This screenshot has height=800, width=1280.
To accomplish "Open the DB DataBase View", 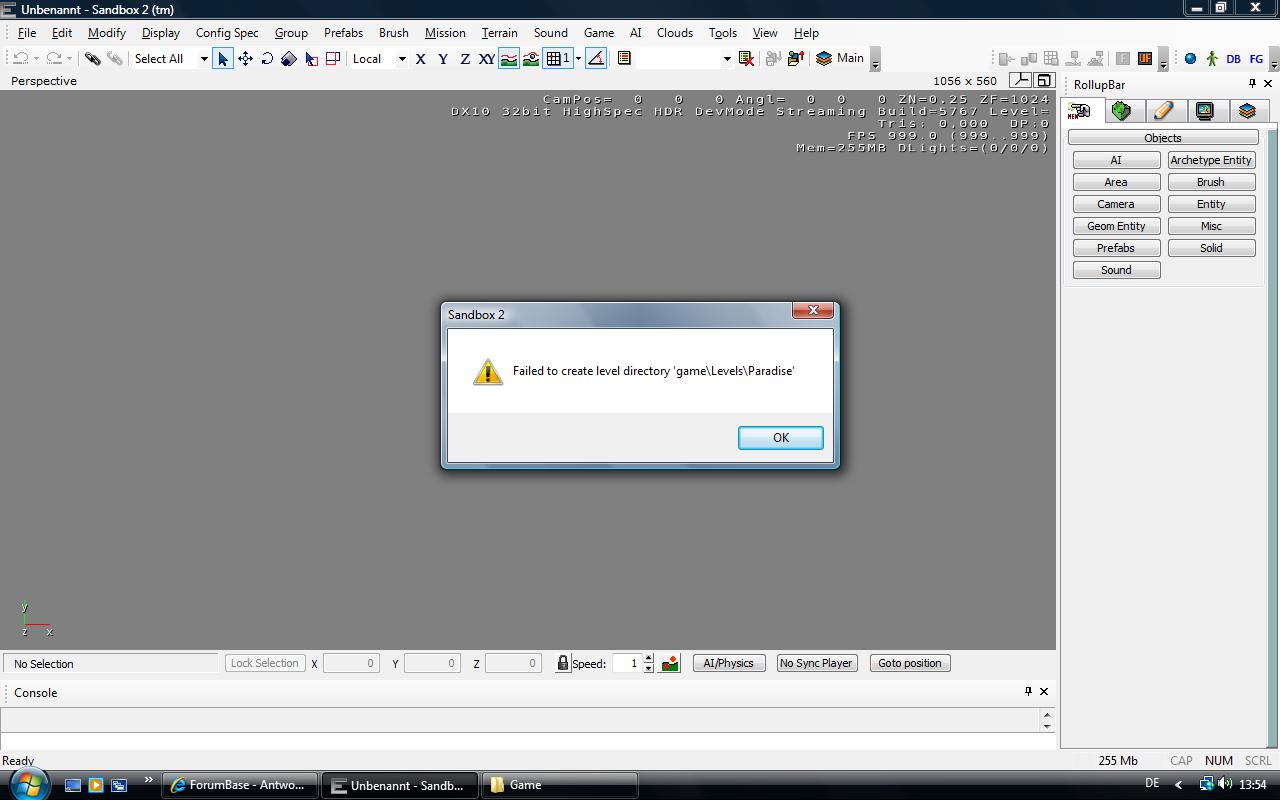I will [1234, 59].
